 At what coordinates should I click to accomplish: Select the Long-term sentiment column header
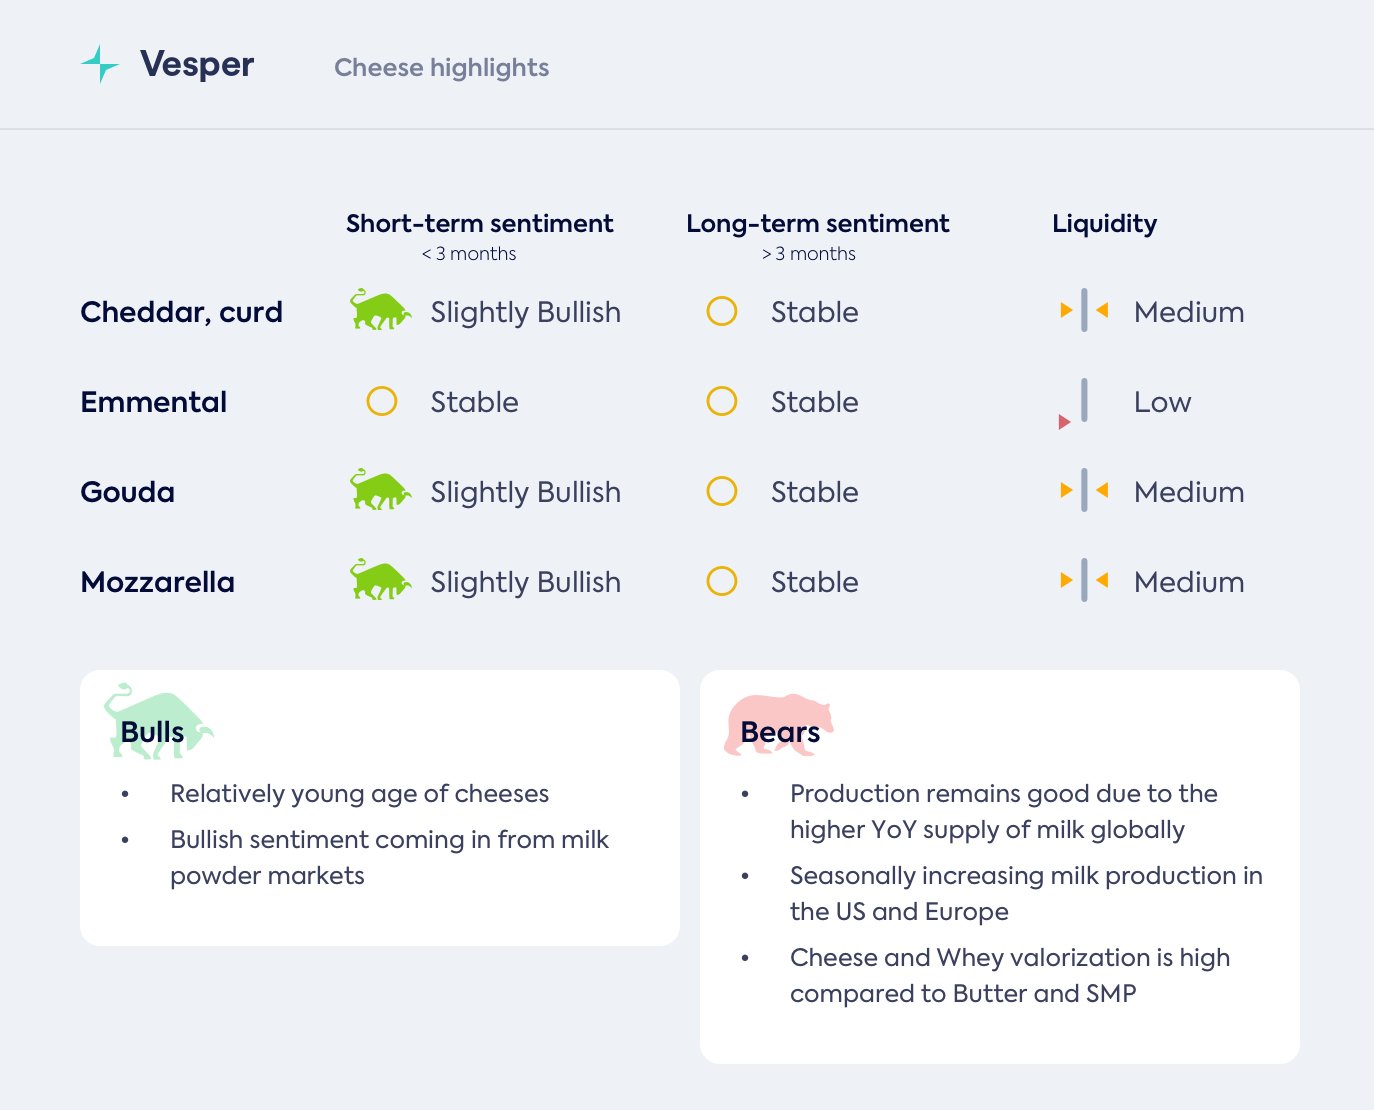pyautogui.click(x=817, y=224)
